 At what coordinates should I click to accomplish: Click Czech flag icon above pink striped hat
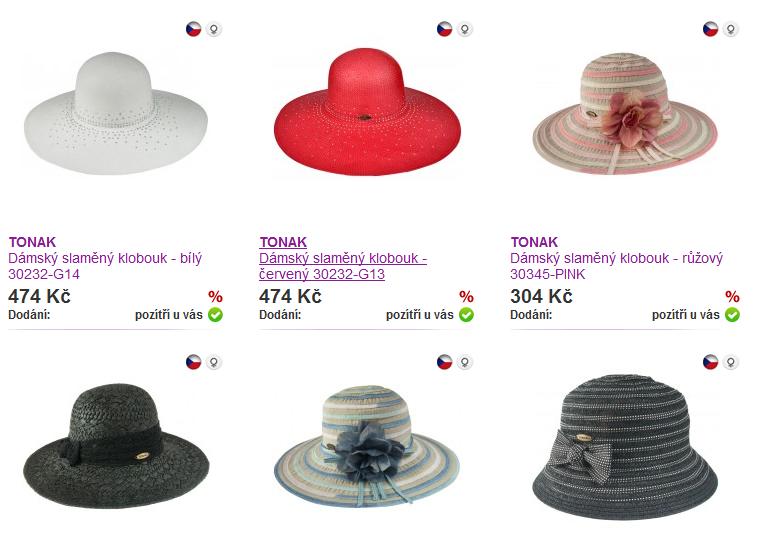pos(710,29)
